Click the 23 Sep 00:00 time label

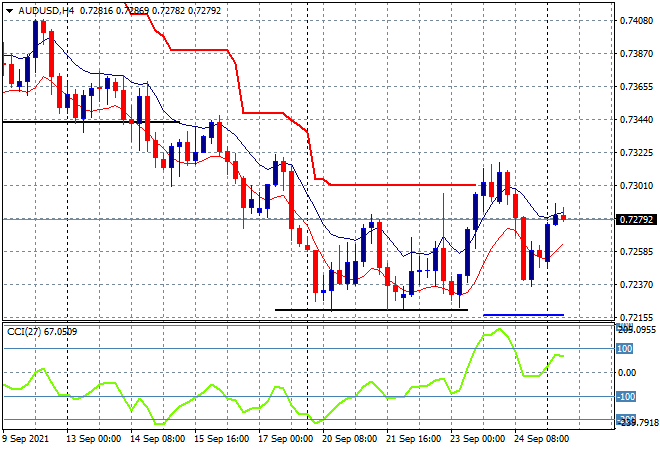(477, 439)
